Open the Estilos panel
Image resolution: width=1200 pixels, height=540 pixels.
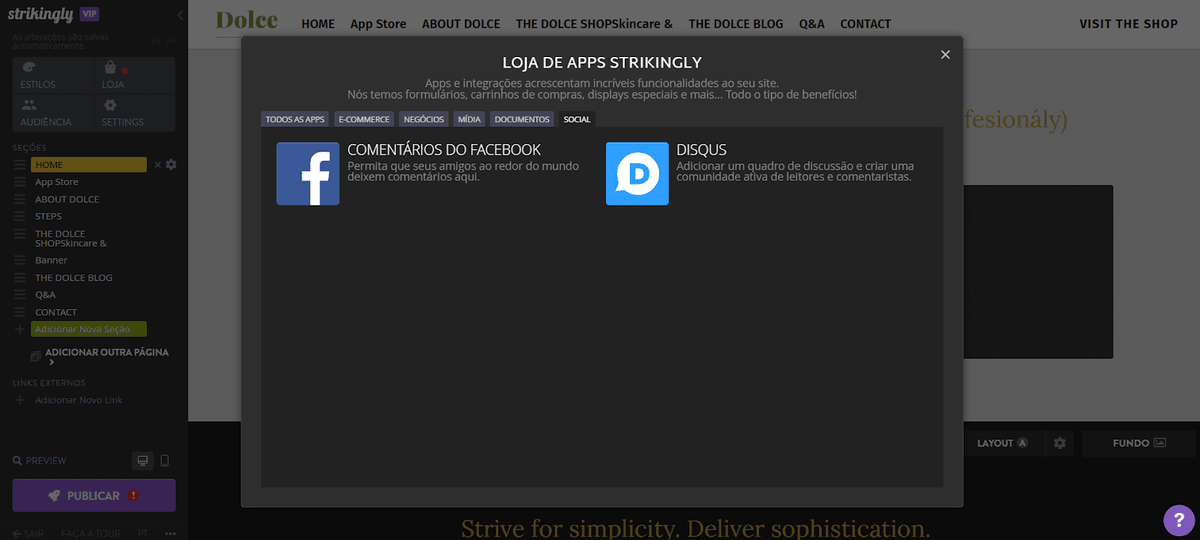(53, 76)
